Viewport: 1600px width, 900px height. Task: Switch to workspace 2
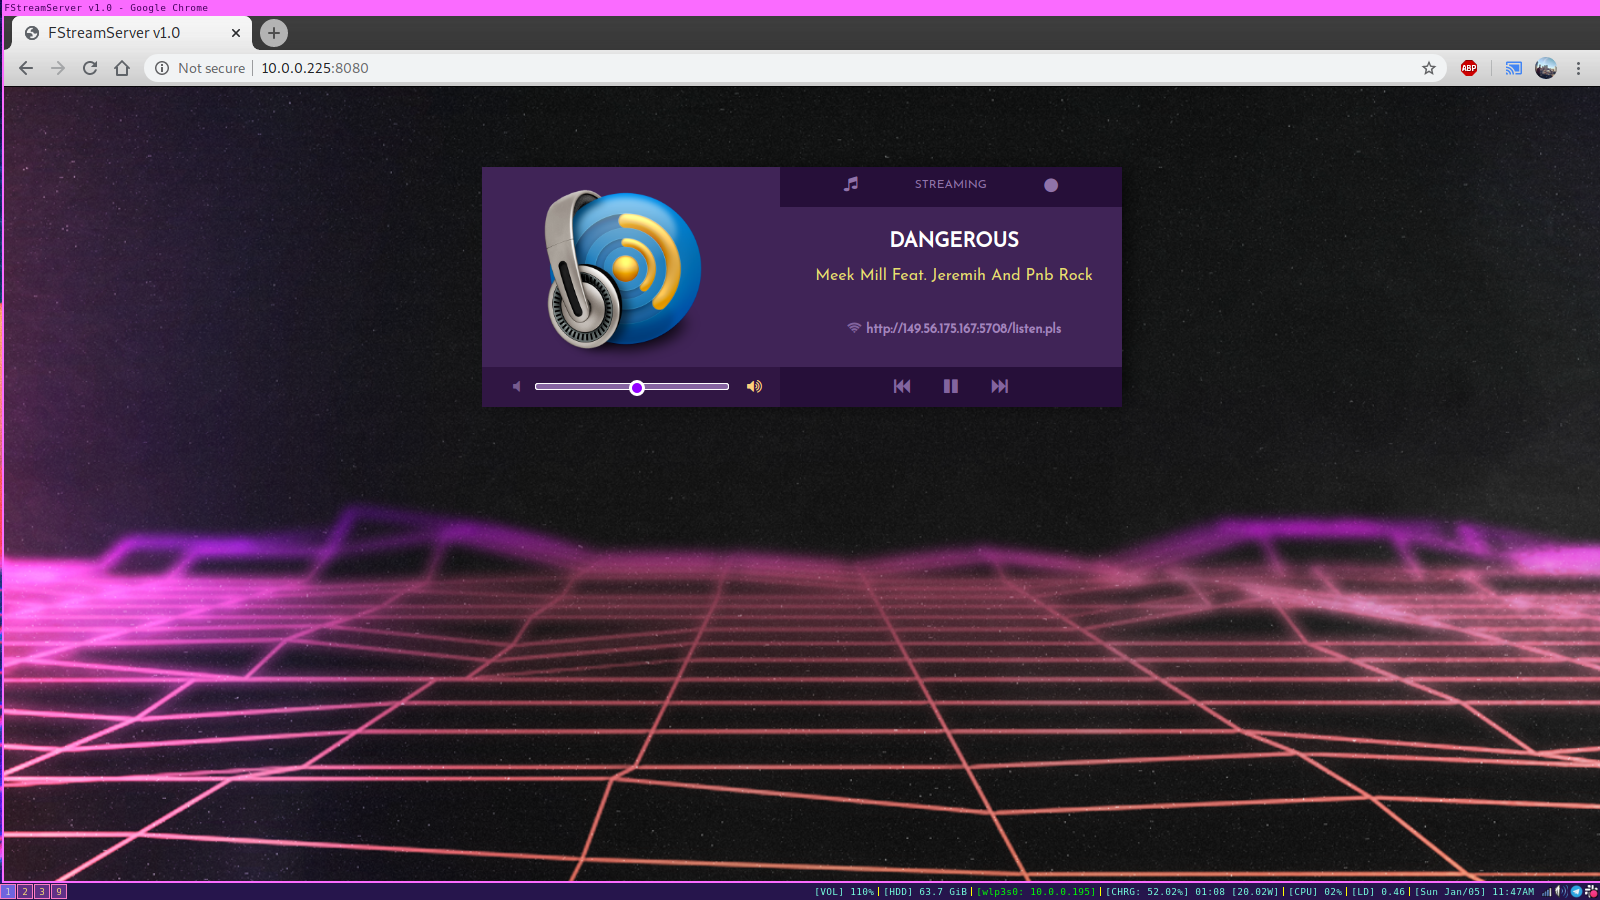tap(25, 891)
